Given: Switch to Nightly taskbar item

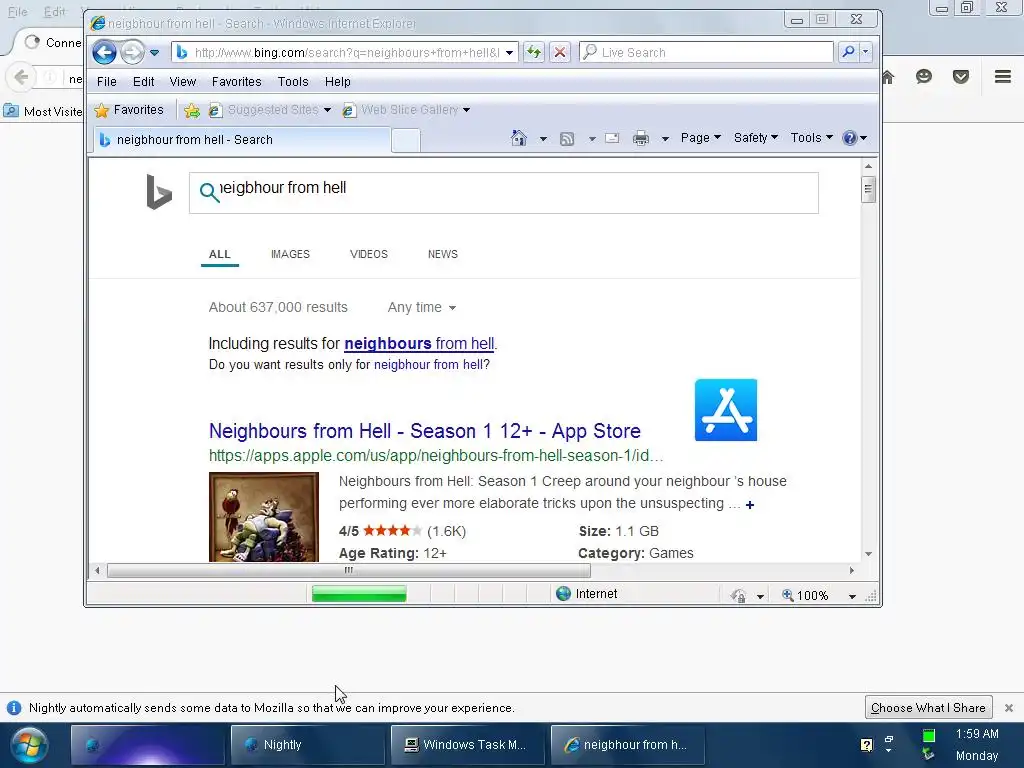Looking at the screenshot, I should (308, 744).
